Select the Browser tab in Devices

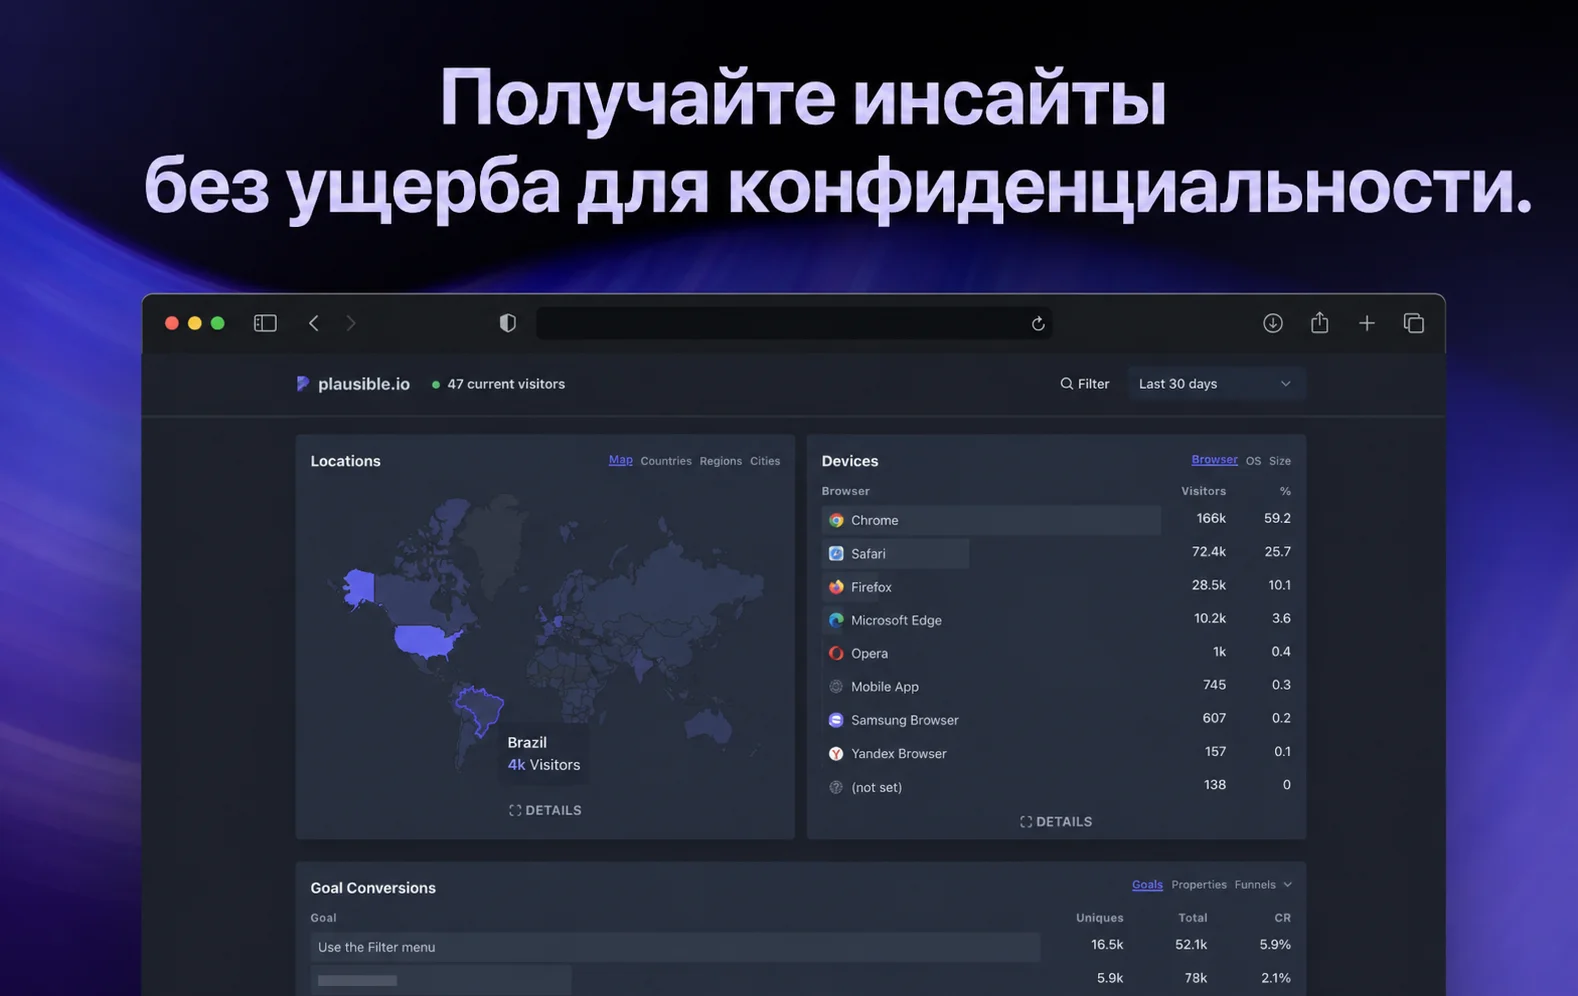1214,460
